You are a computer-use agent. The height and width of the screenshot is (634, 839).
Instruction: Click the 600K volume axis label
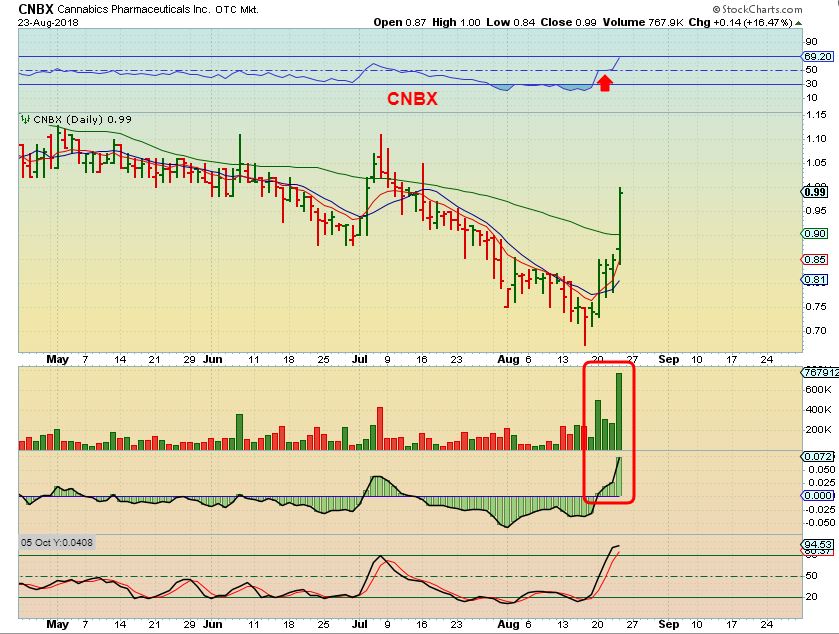[818, 389]
